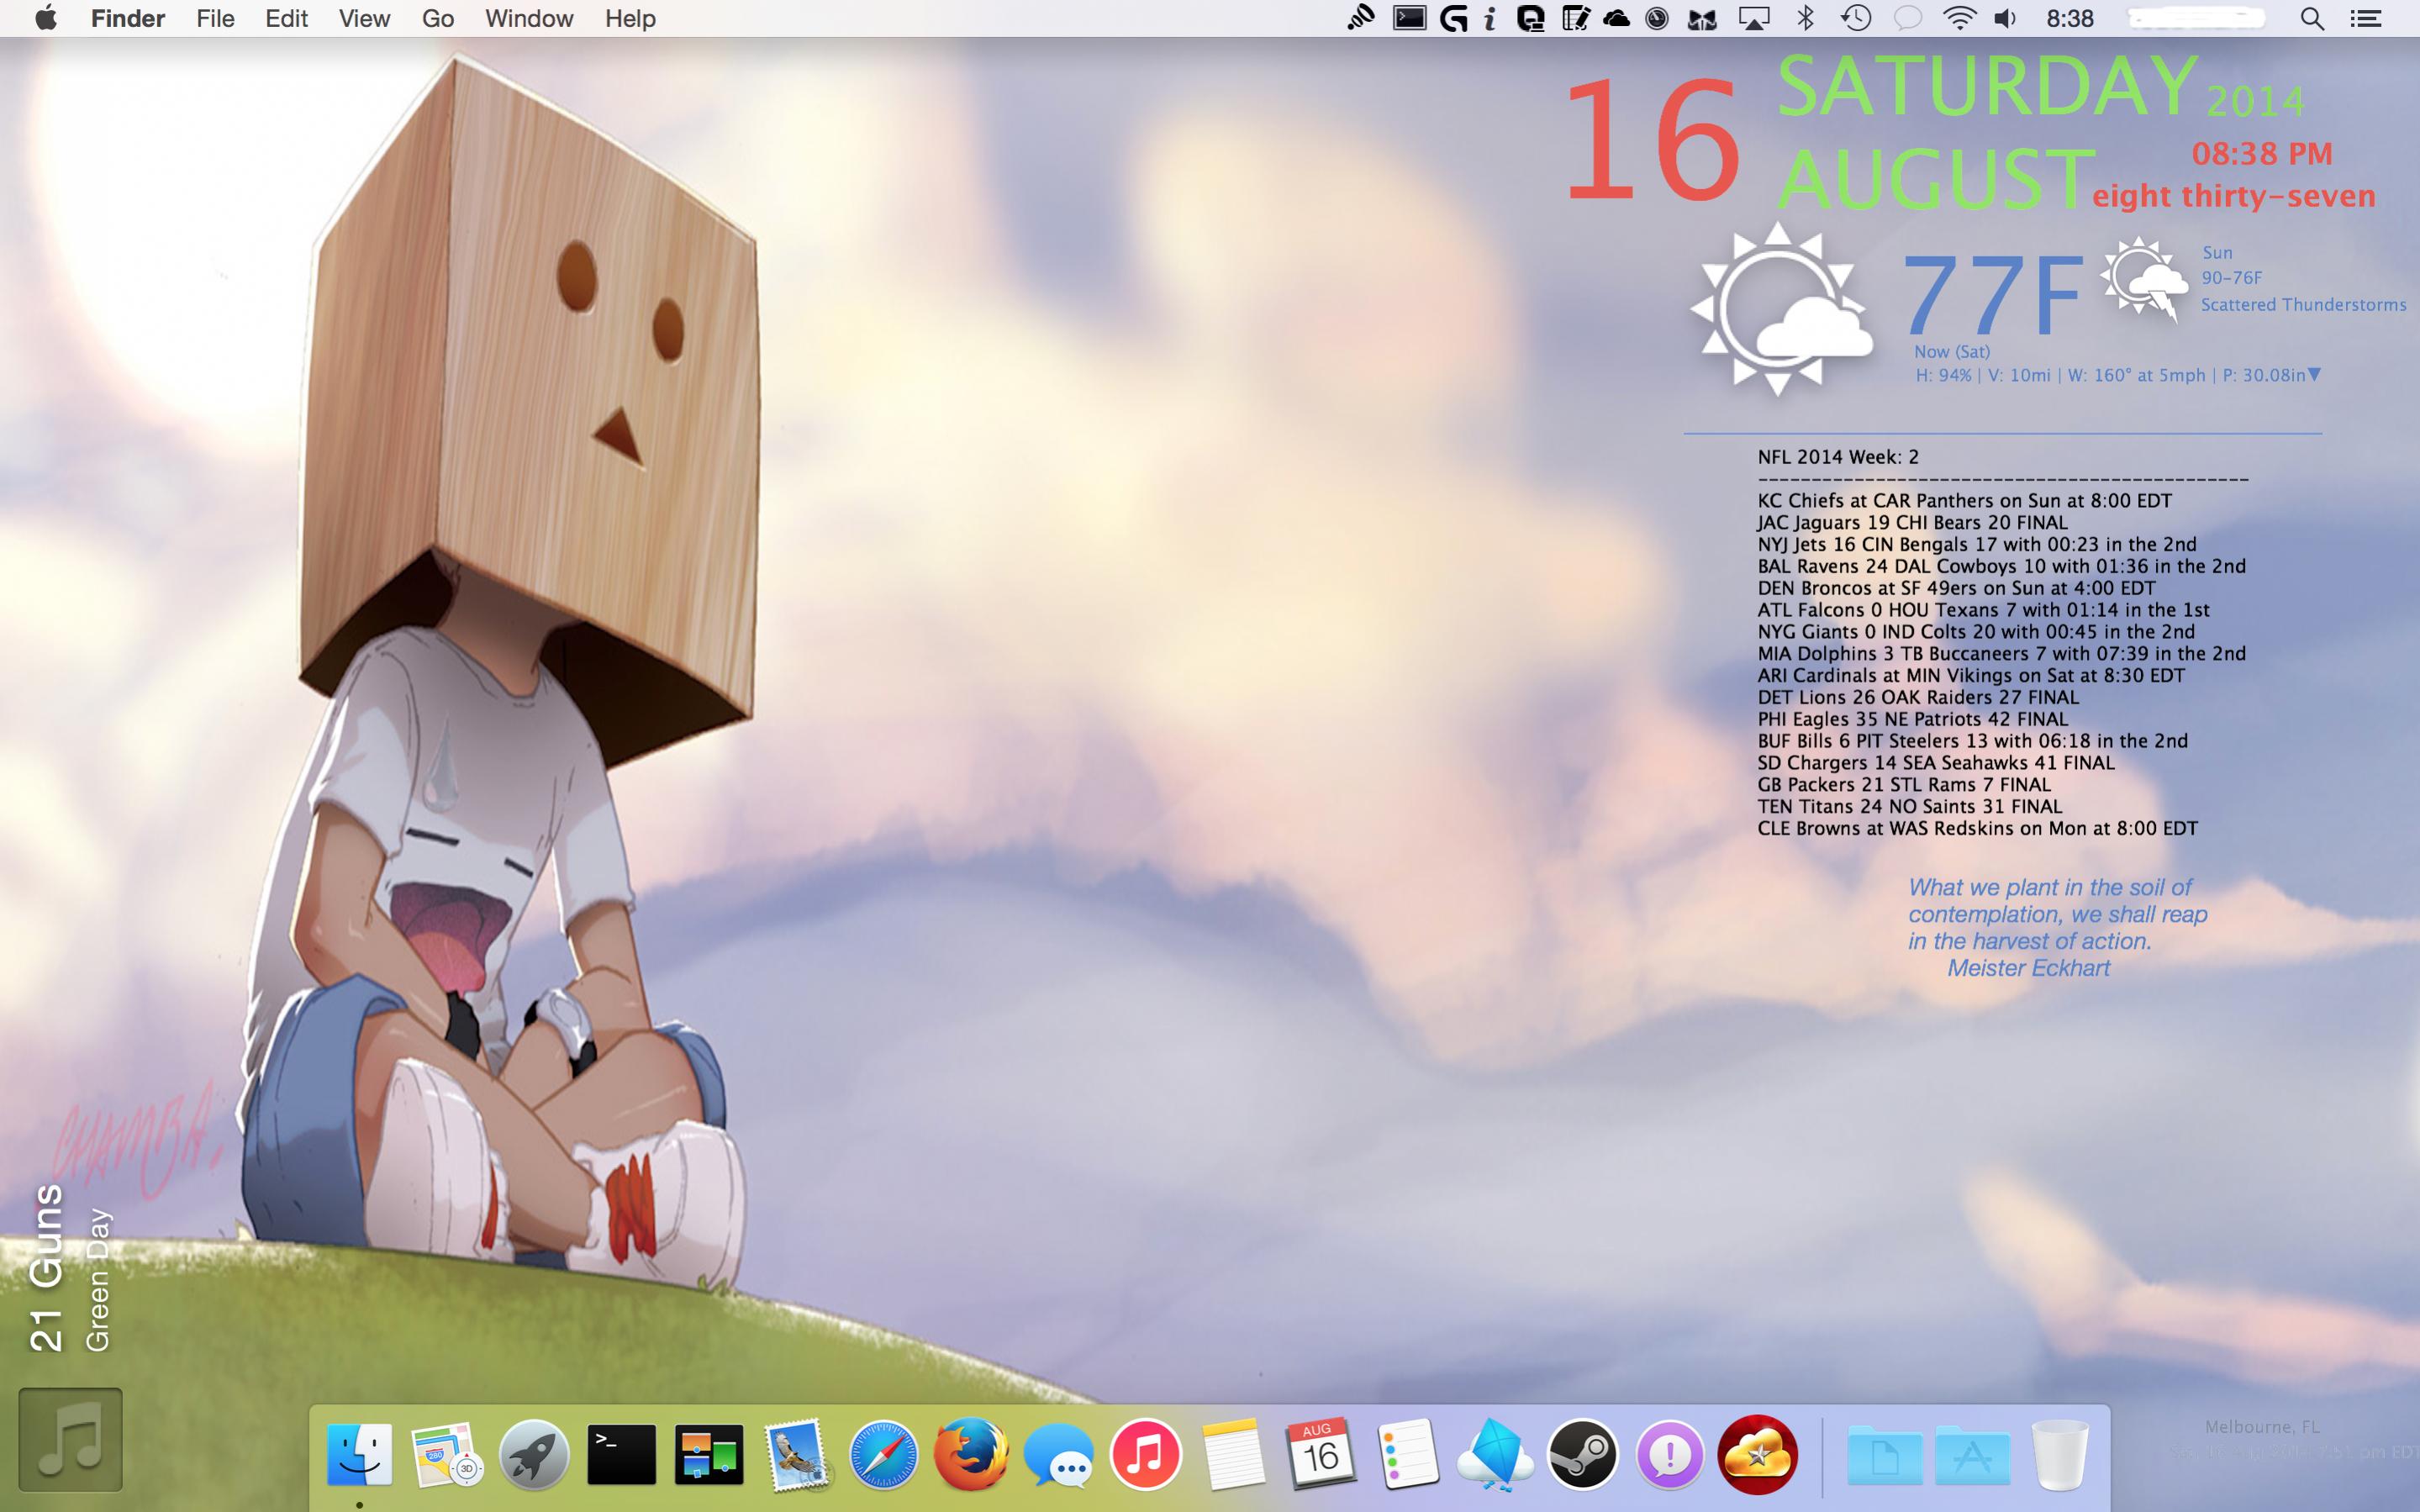Open the volume control menu
Image resolution: width=2420 pixels, height=1512 pixels.
coord(2005,18)
